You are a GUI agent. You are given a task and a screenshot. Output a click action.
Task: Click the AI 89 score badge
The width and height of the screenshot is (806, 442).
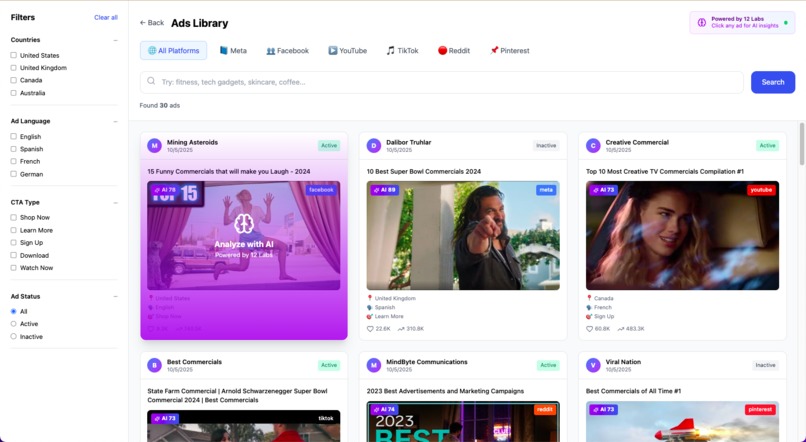pos(384,190)
